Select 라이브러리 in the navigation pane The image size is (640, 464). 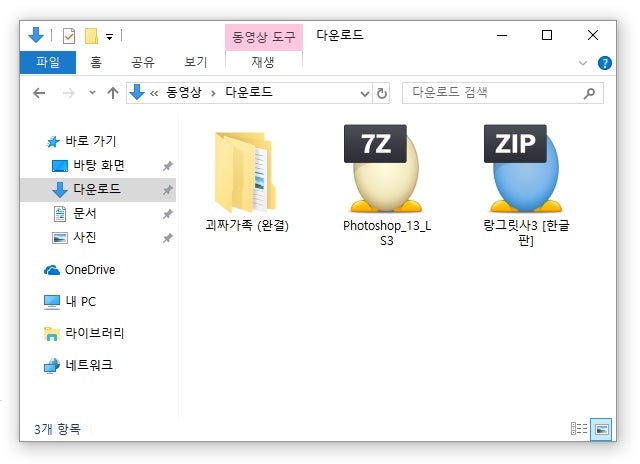[x=95, y=333]
